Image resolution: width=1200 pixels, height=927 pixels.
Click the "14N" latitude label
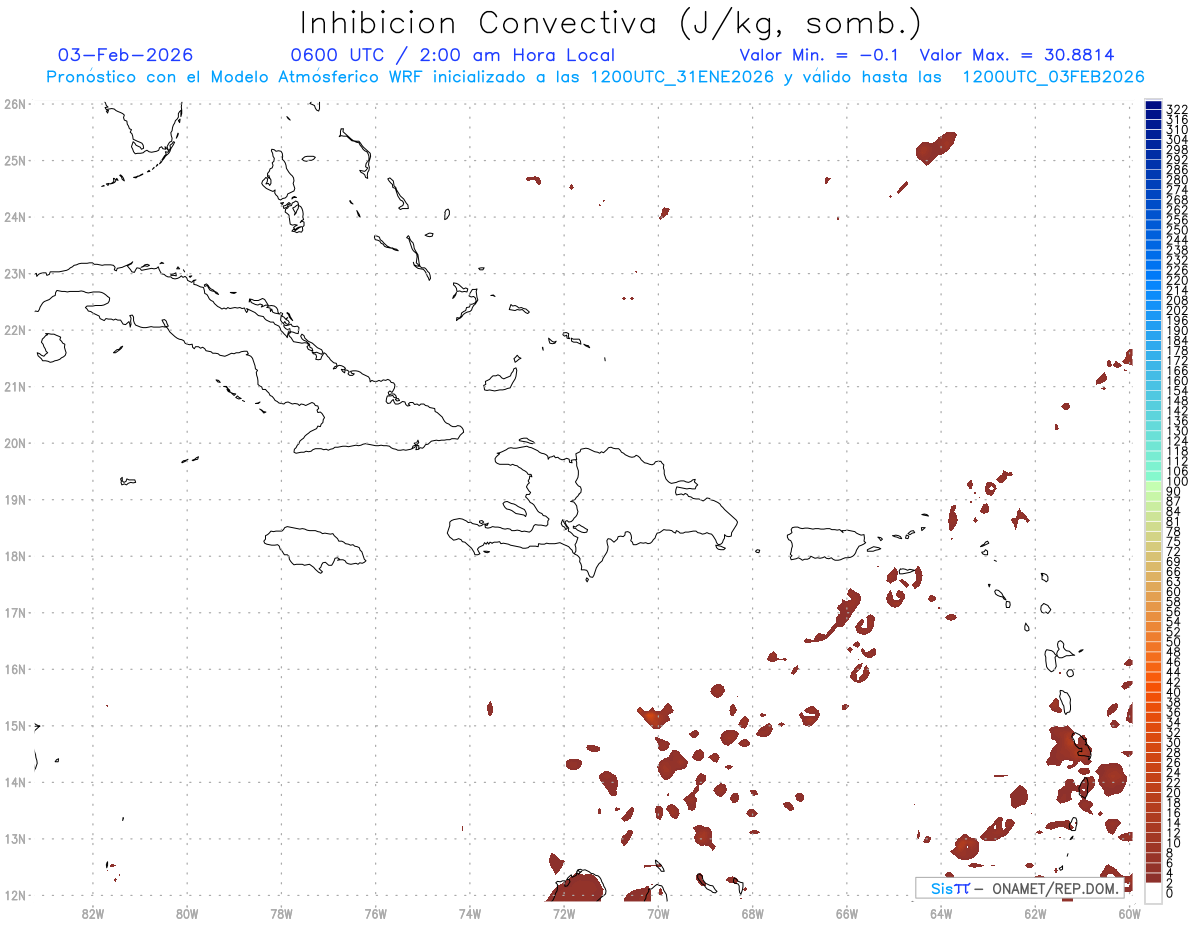[x=14, y=782]
